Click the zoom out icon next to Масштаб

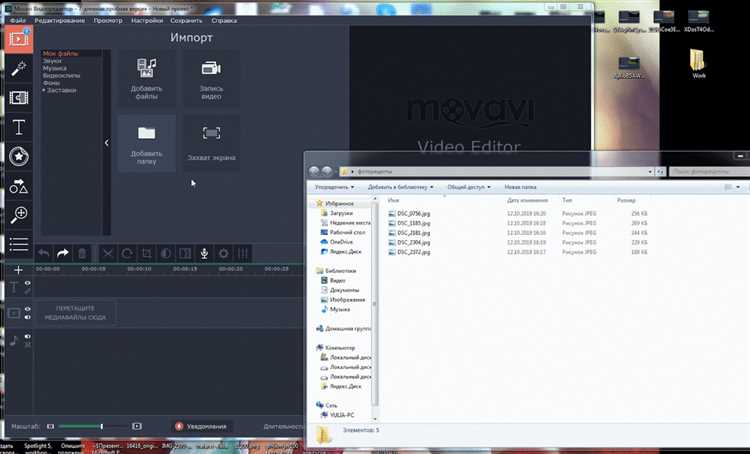[x=51, y=426]
